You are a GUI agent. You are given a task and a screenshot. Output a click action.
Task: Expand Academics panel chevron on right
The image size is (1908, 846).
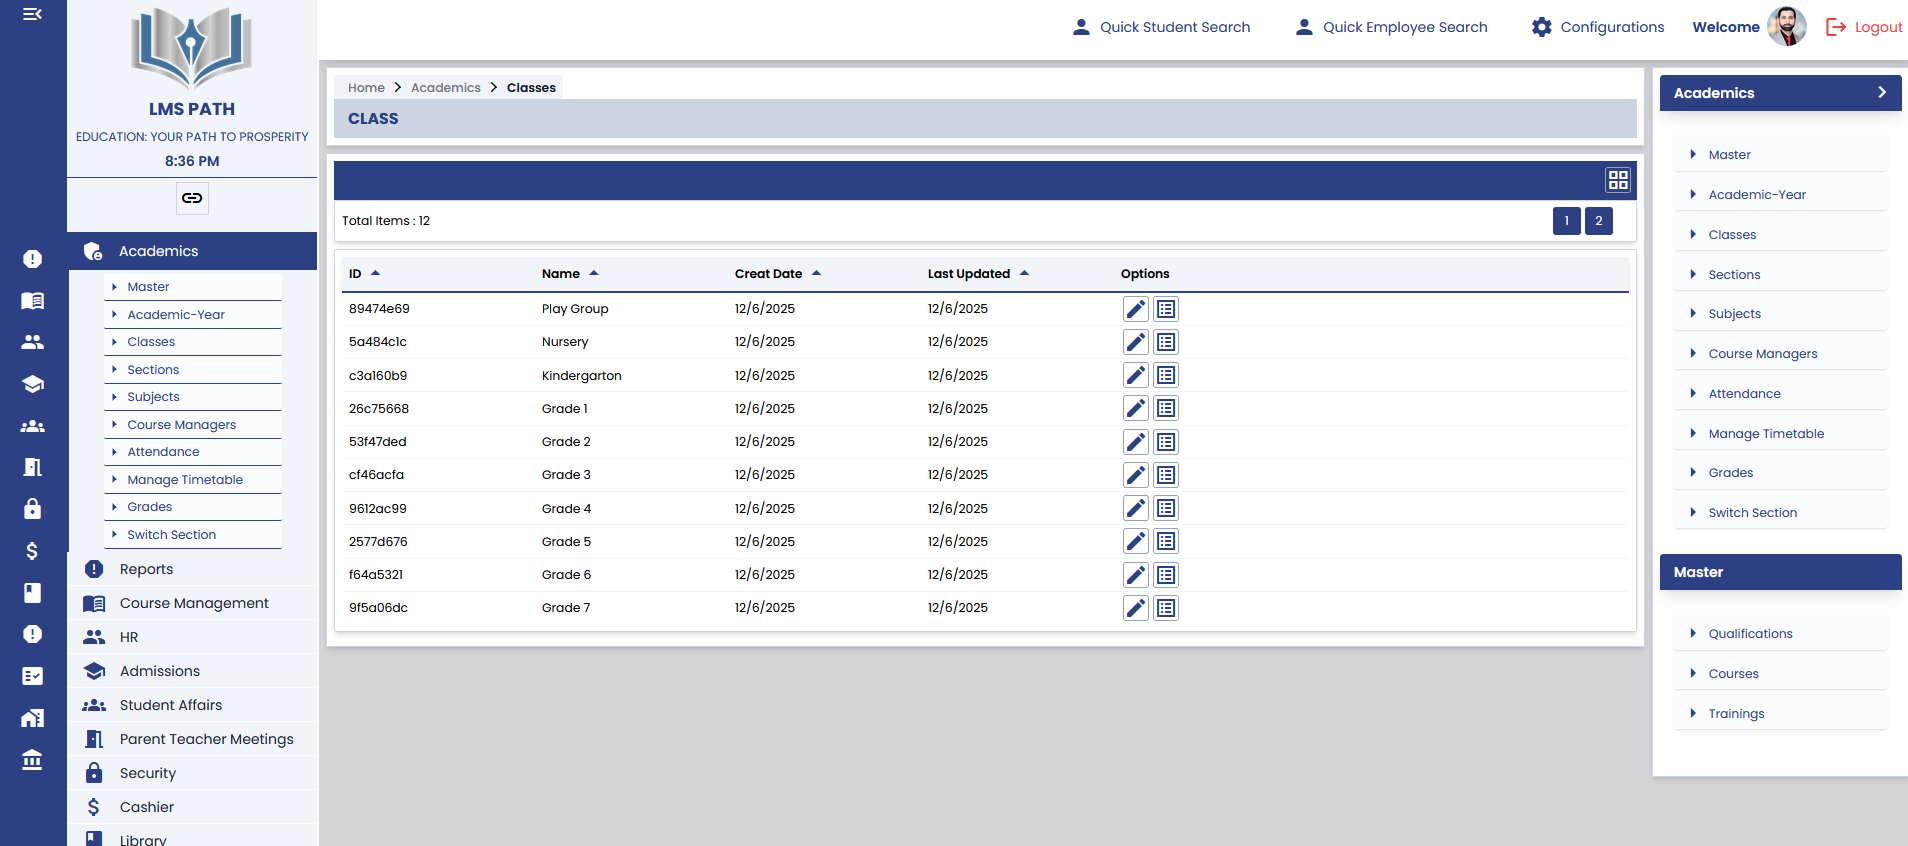click(x=1881, y=92)
